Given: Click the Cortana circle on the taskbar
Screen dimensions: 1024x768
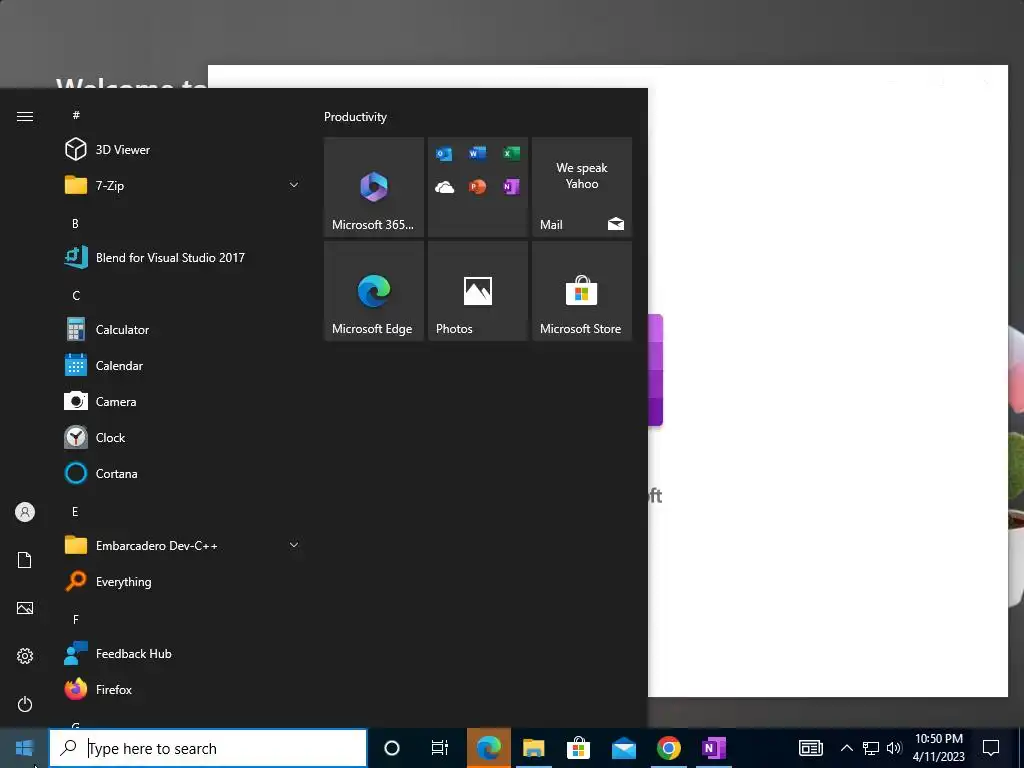Looking at the screenshot, I should 392,748.
